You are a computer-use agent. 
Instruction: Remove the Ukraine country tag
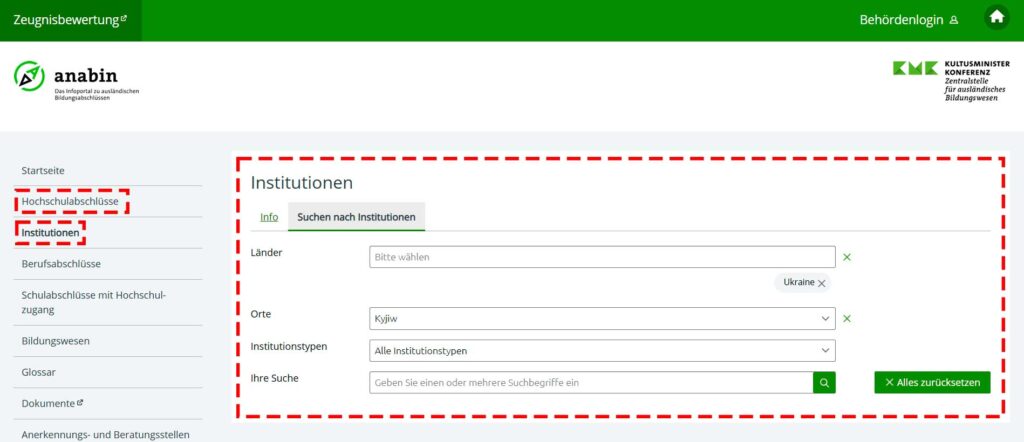coord(822,284)
